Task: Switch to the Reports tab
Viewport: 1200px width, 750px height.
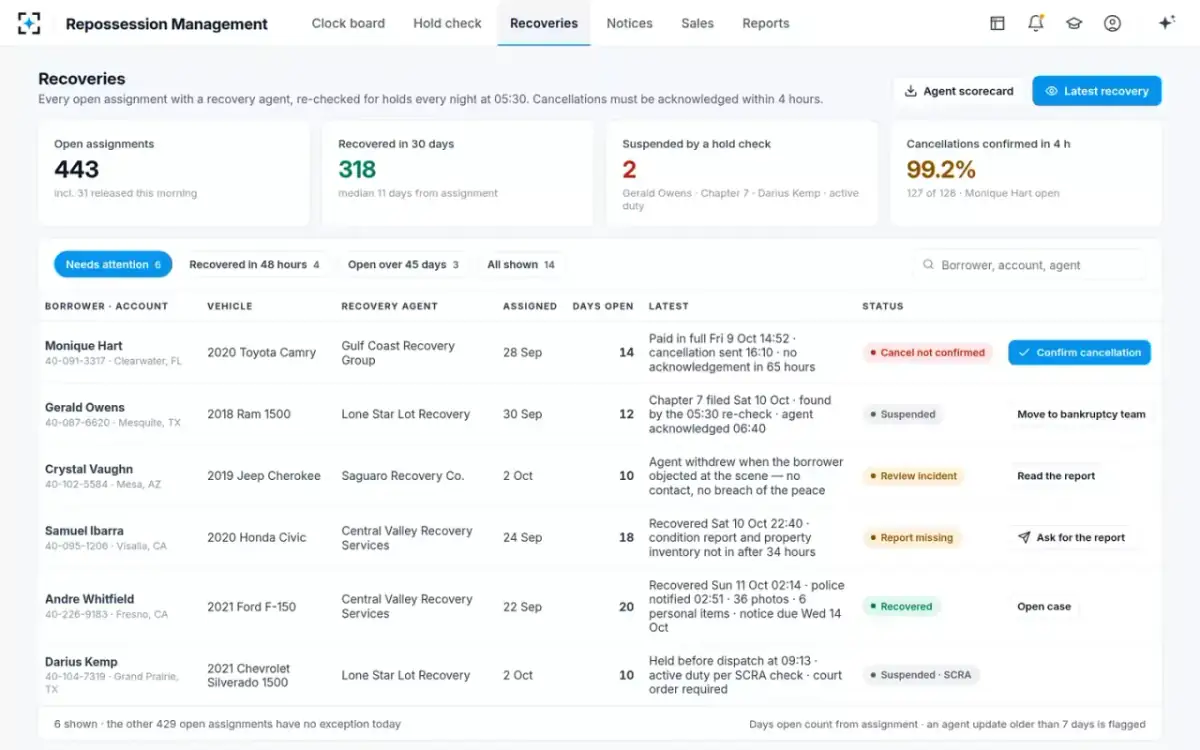Action: tap(766, 23)
